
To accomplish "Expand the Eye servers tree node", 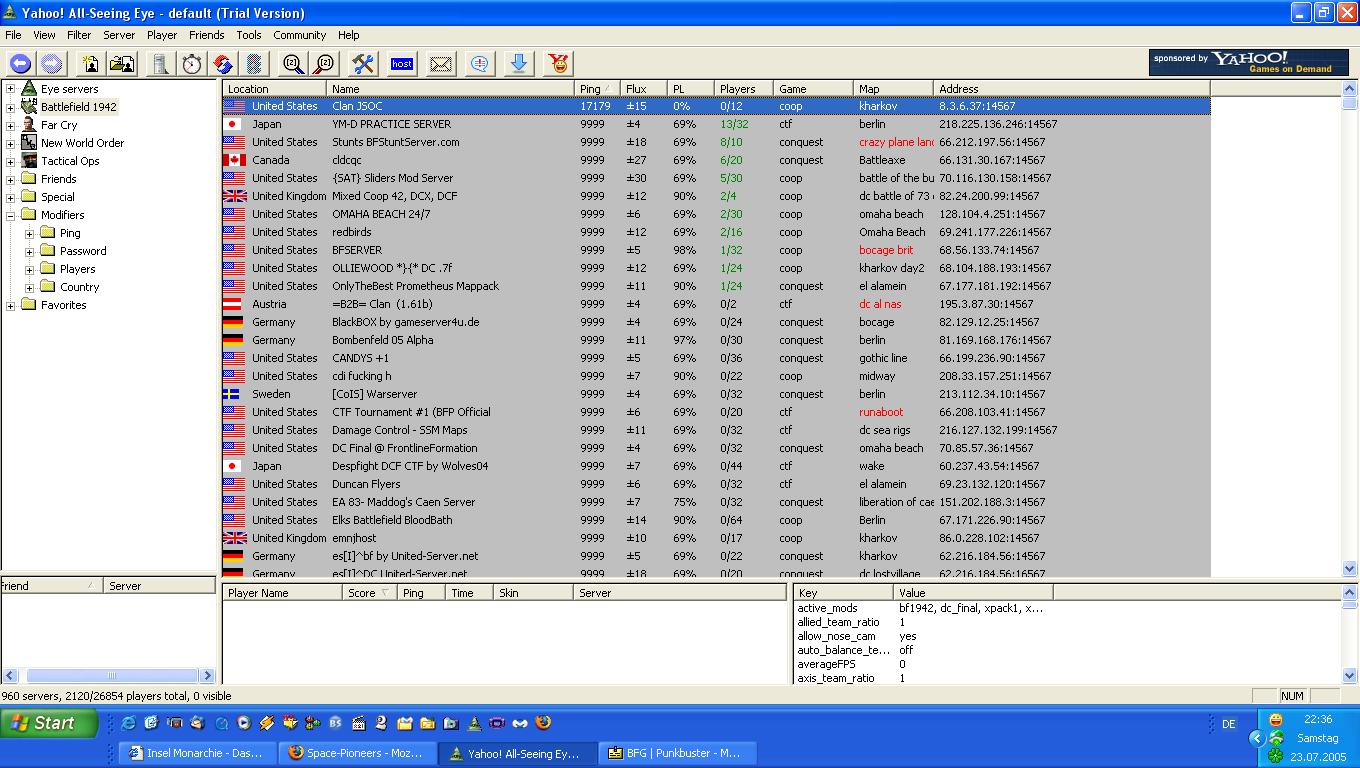I will [x=10, y=89].
